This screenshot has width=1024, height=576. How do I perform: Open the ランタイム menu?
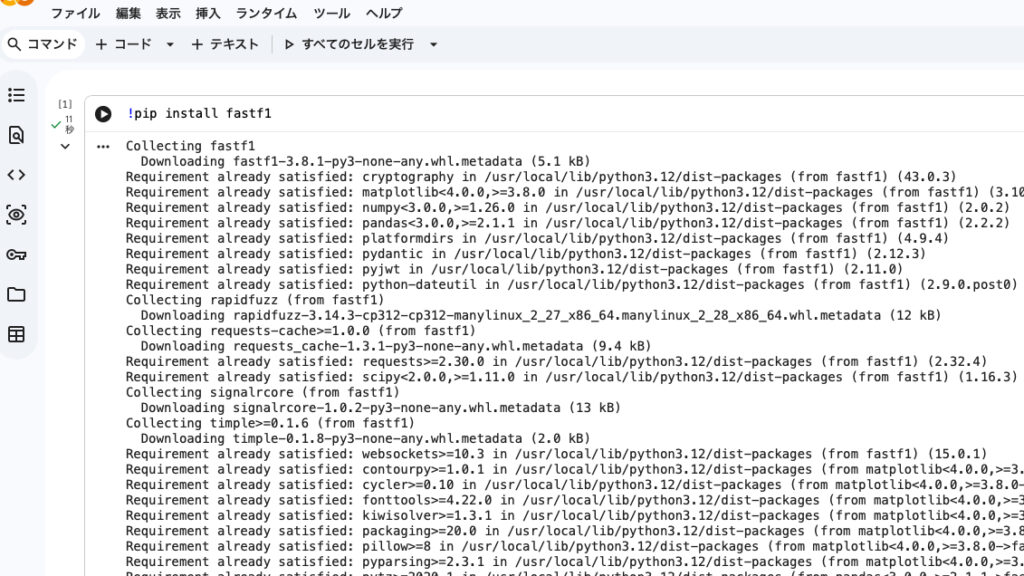pos(266,13)
